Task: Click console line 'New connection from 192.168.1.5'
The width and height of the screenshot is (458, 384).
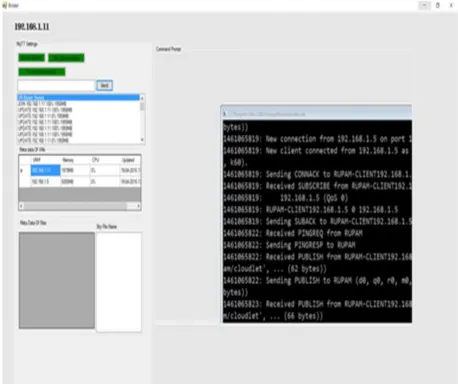Action: click(317, 139)
